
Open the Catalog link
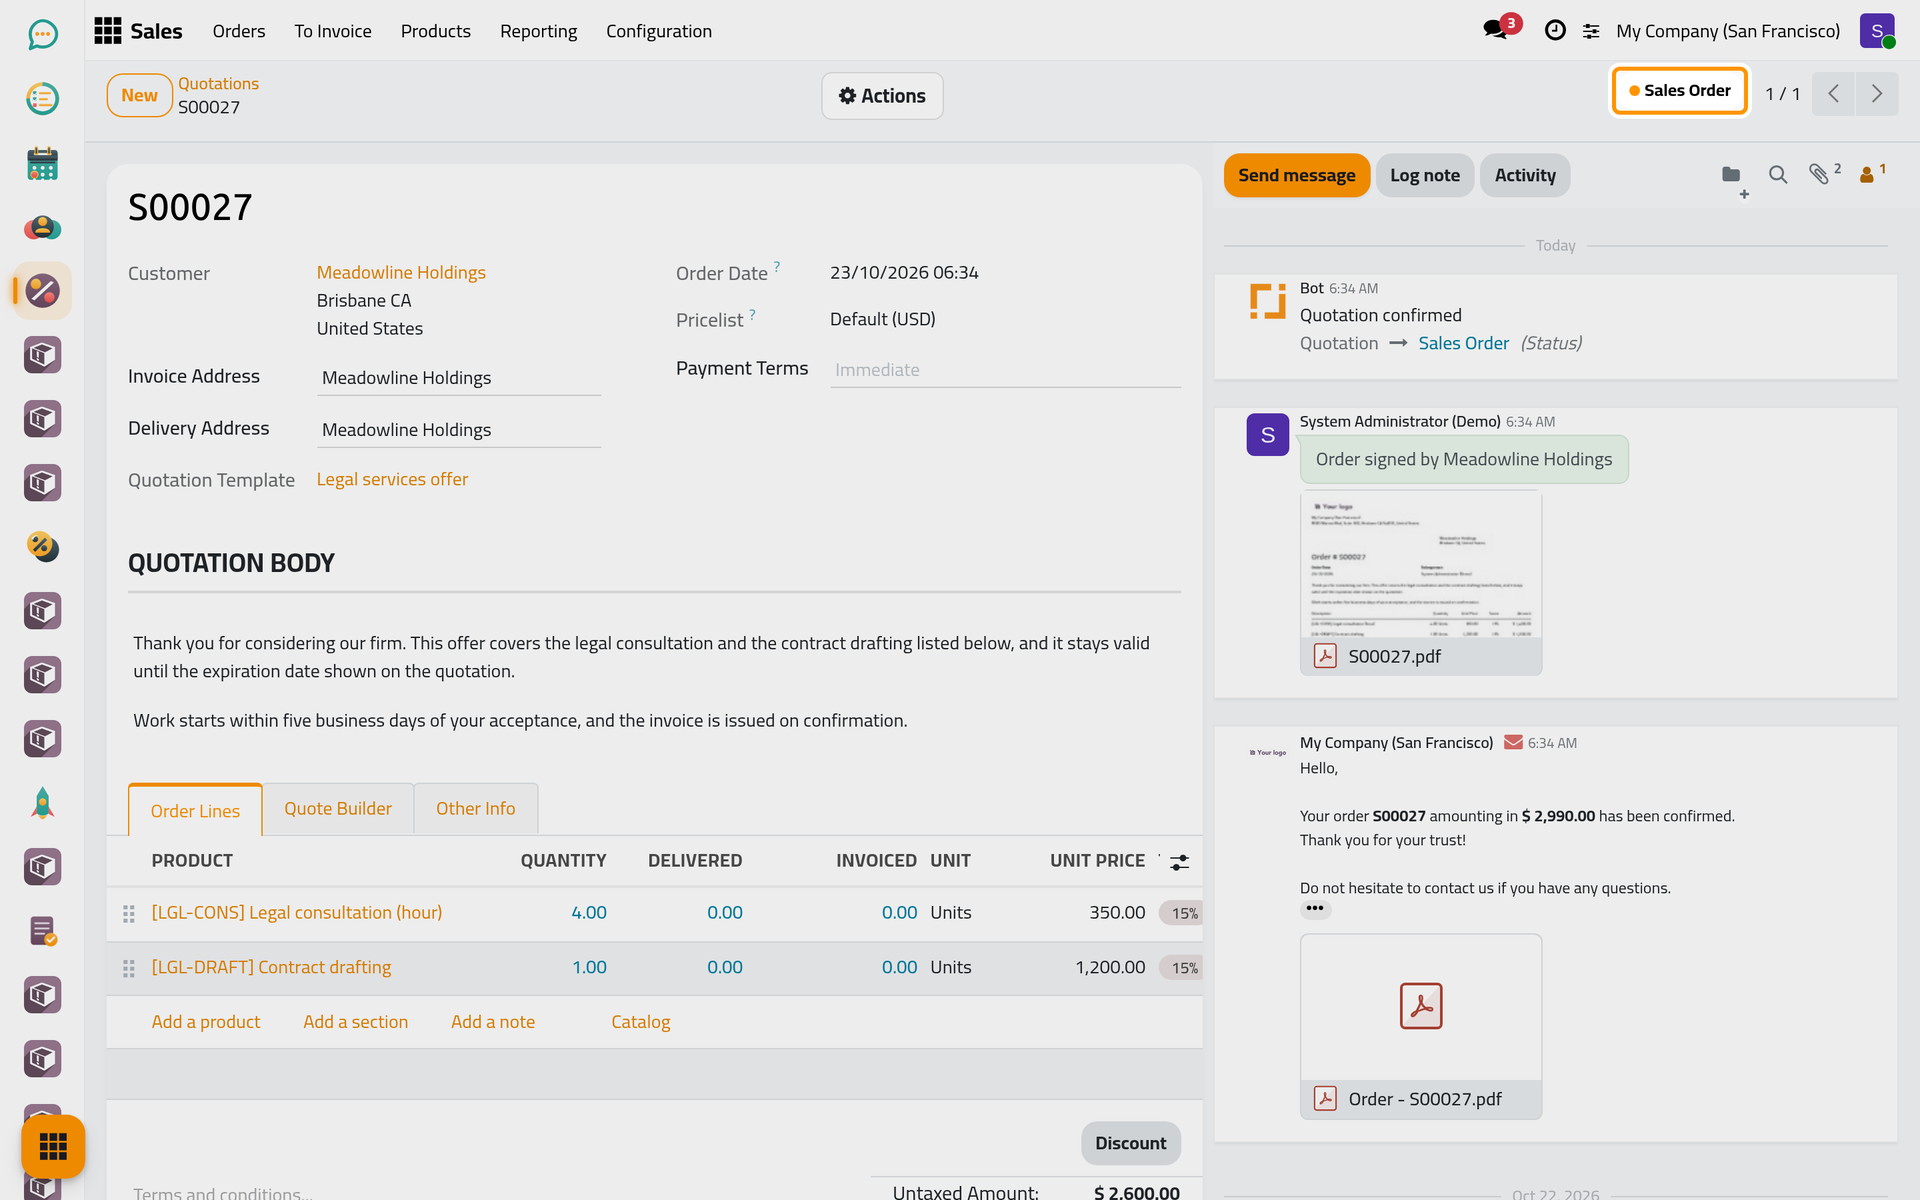point(641,1022)
